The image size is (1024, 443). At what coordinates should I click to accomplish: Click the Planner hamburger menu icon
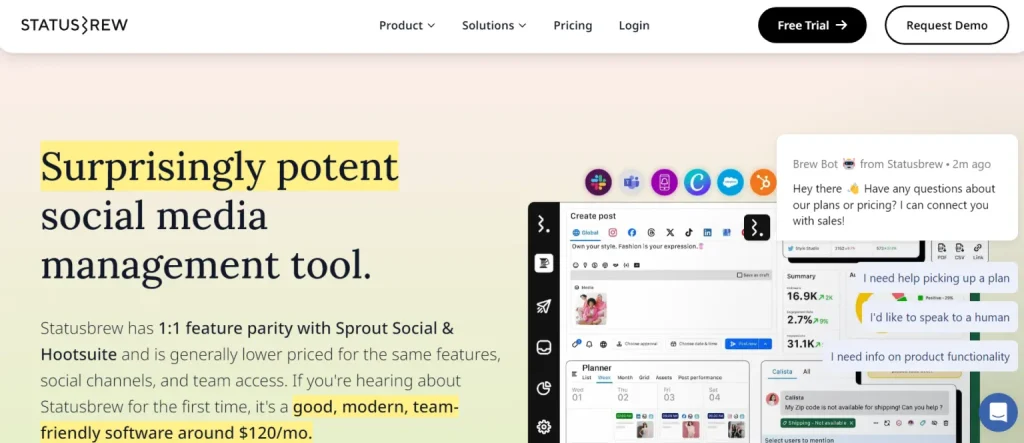575,374
